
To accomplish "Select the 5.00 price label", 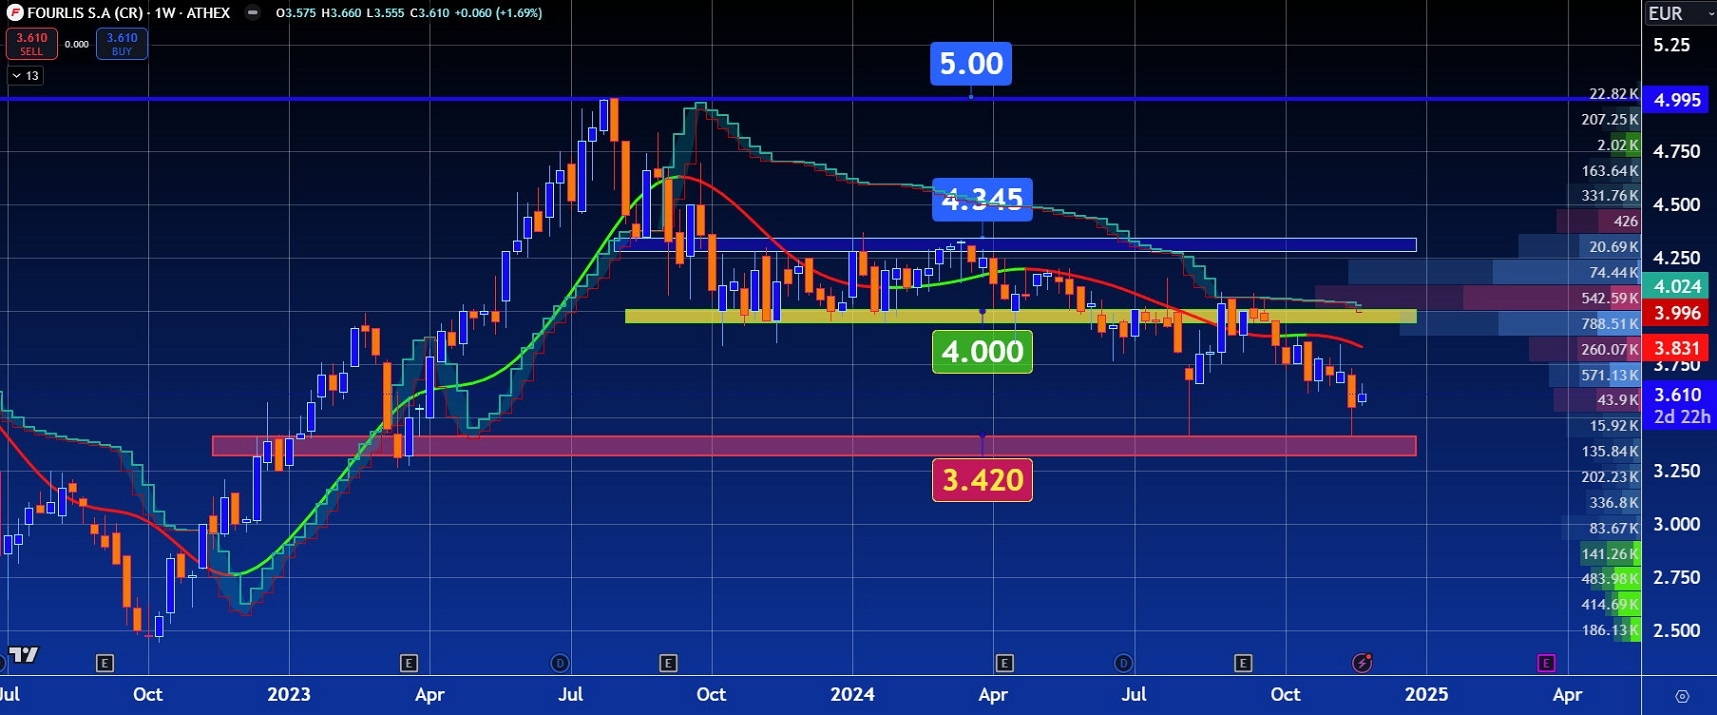I will pos(971,64).
